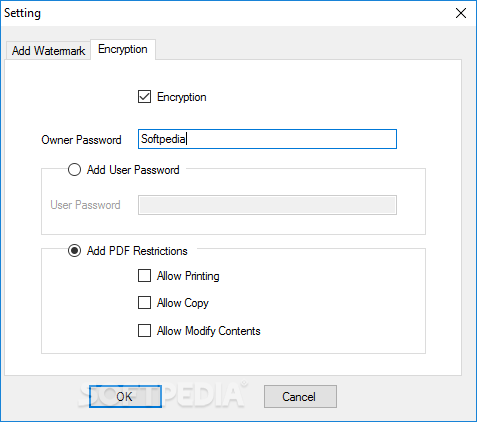
Task: Tick the Allow Copy checkbox
Action: (x=144, y=303)
